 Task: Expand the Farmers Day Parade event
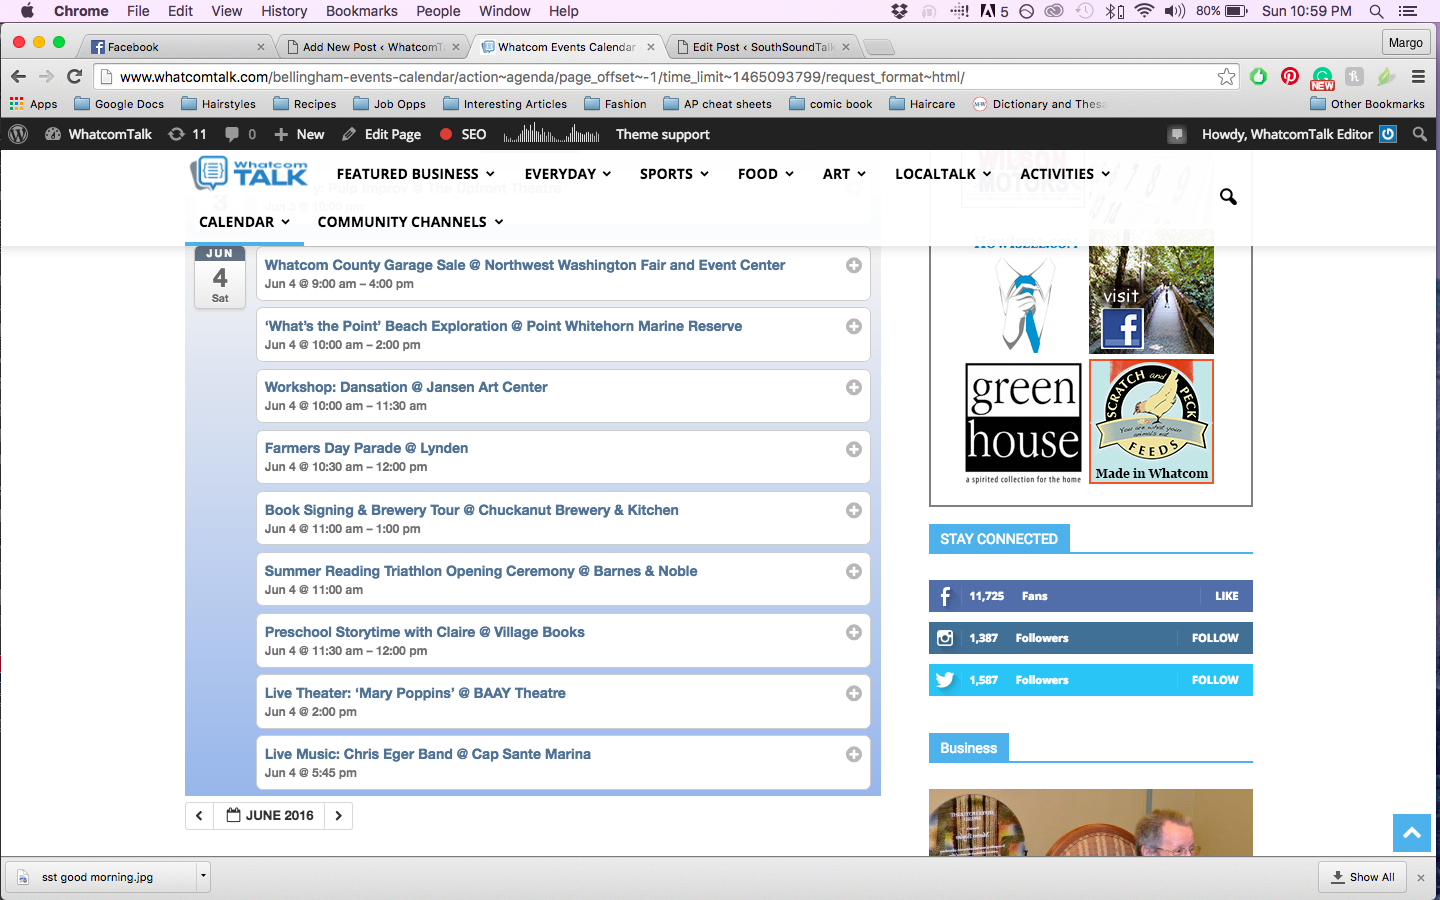(854, 449)
